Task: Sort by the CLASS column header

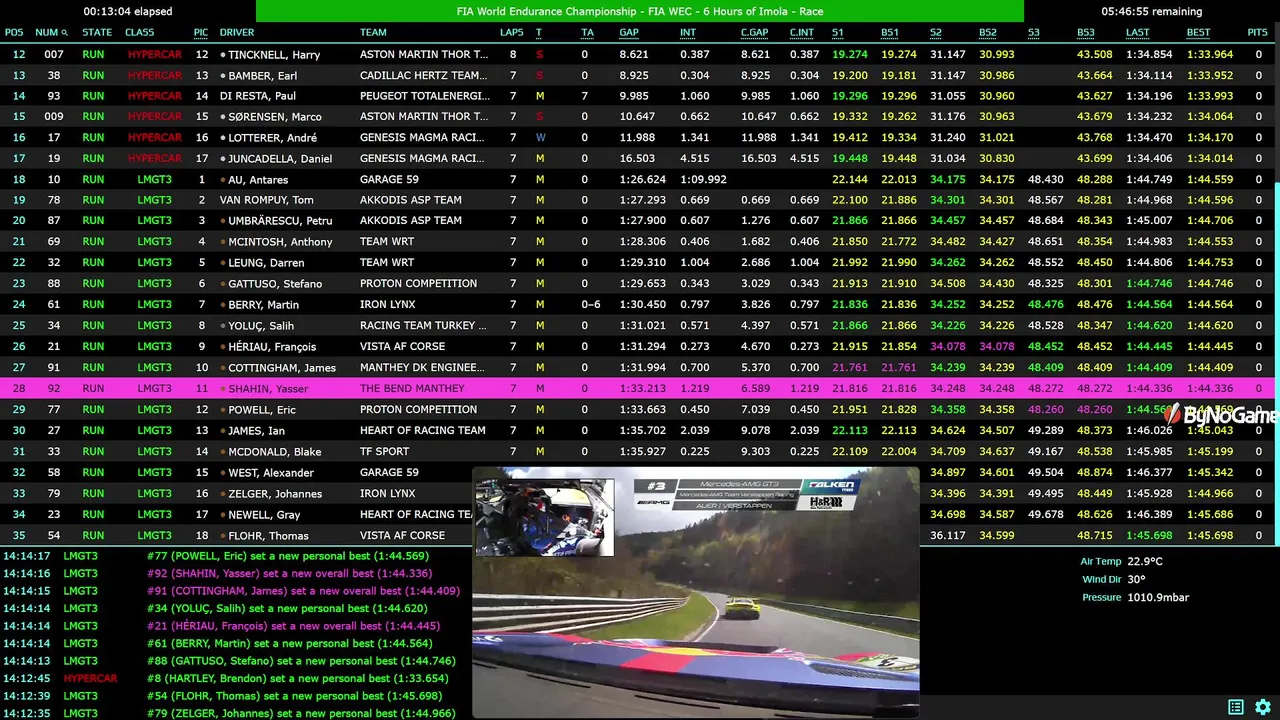Action: tap(140, 33)
